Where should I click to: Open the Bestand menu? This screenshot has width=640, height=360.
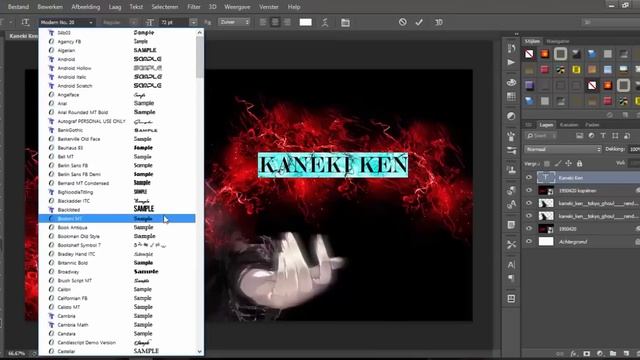(18, 7)
